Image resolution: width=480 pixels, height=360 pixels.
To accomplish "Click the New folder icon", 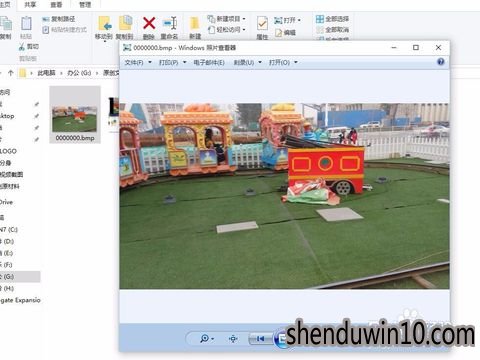I will 194,23.
